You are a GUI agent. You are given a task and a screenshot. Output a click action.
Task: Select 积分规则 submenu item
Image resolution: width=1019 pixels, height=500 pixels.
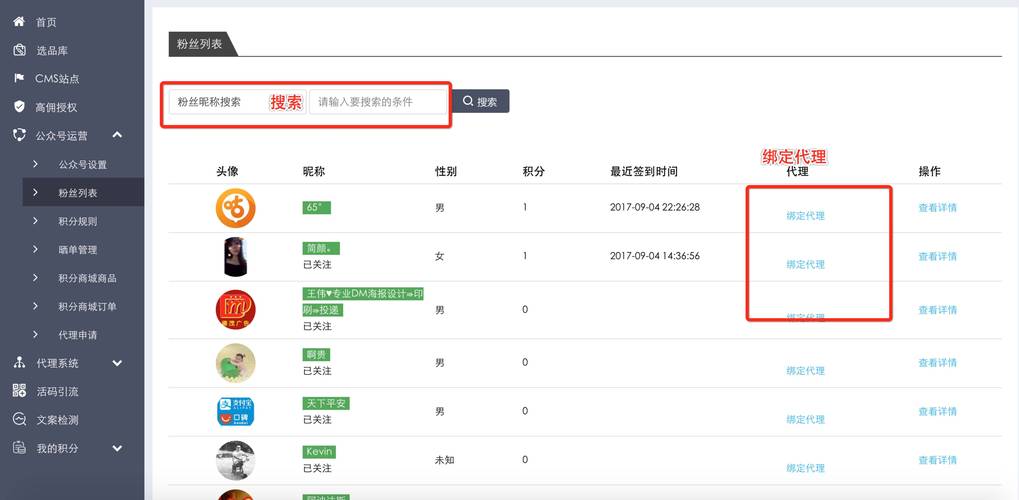point(78,221)
